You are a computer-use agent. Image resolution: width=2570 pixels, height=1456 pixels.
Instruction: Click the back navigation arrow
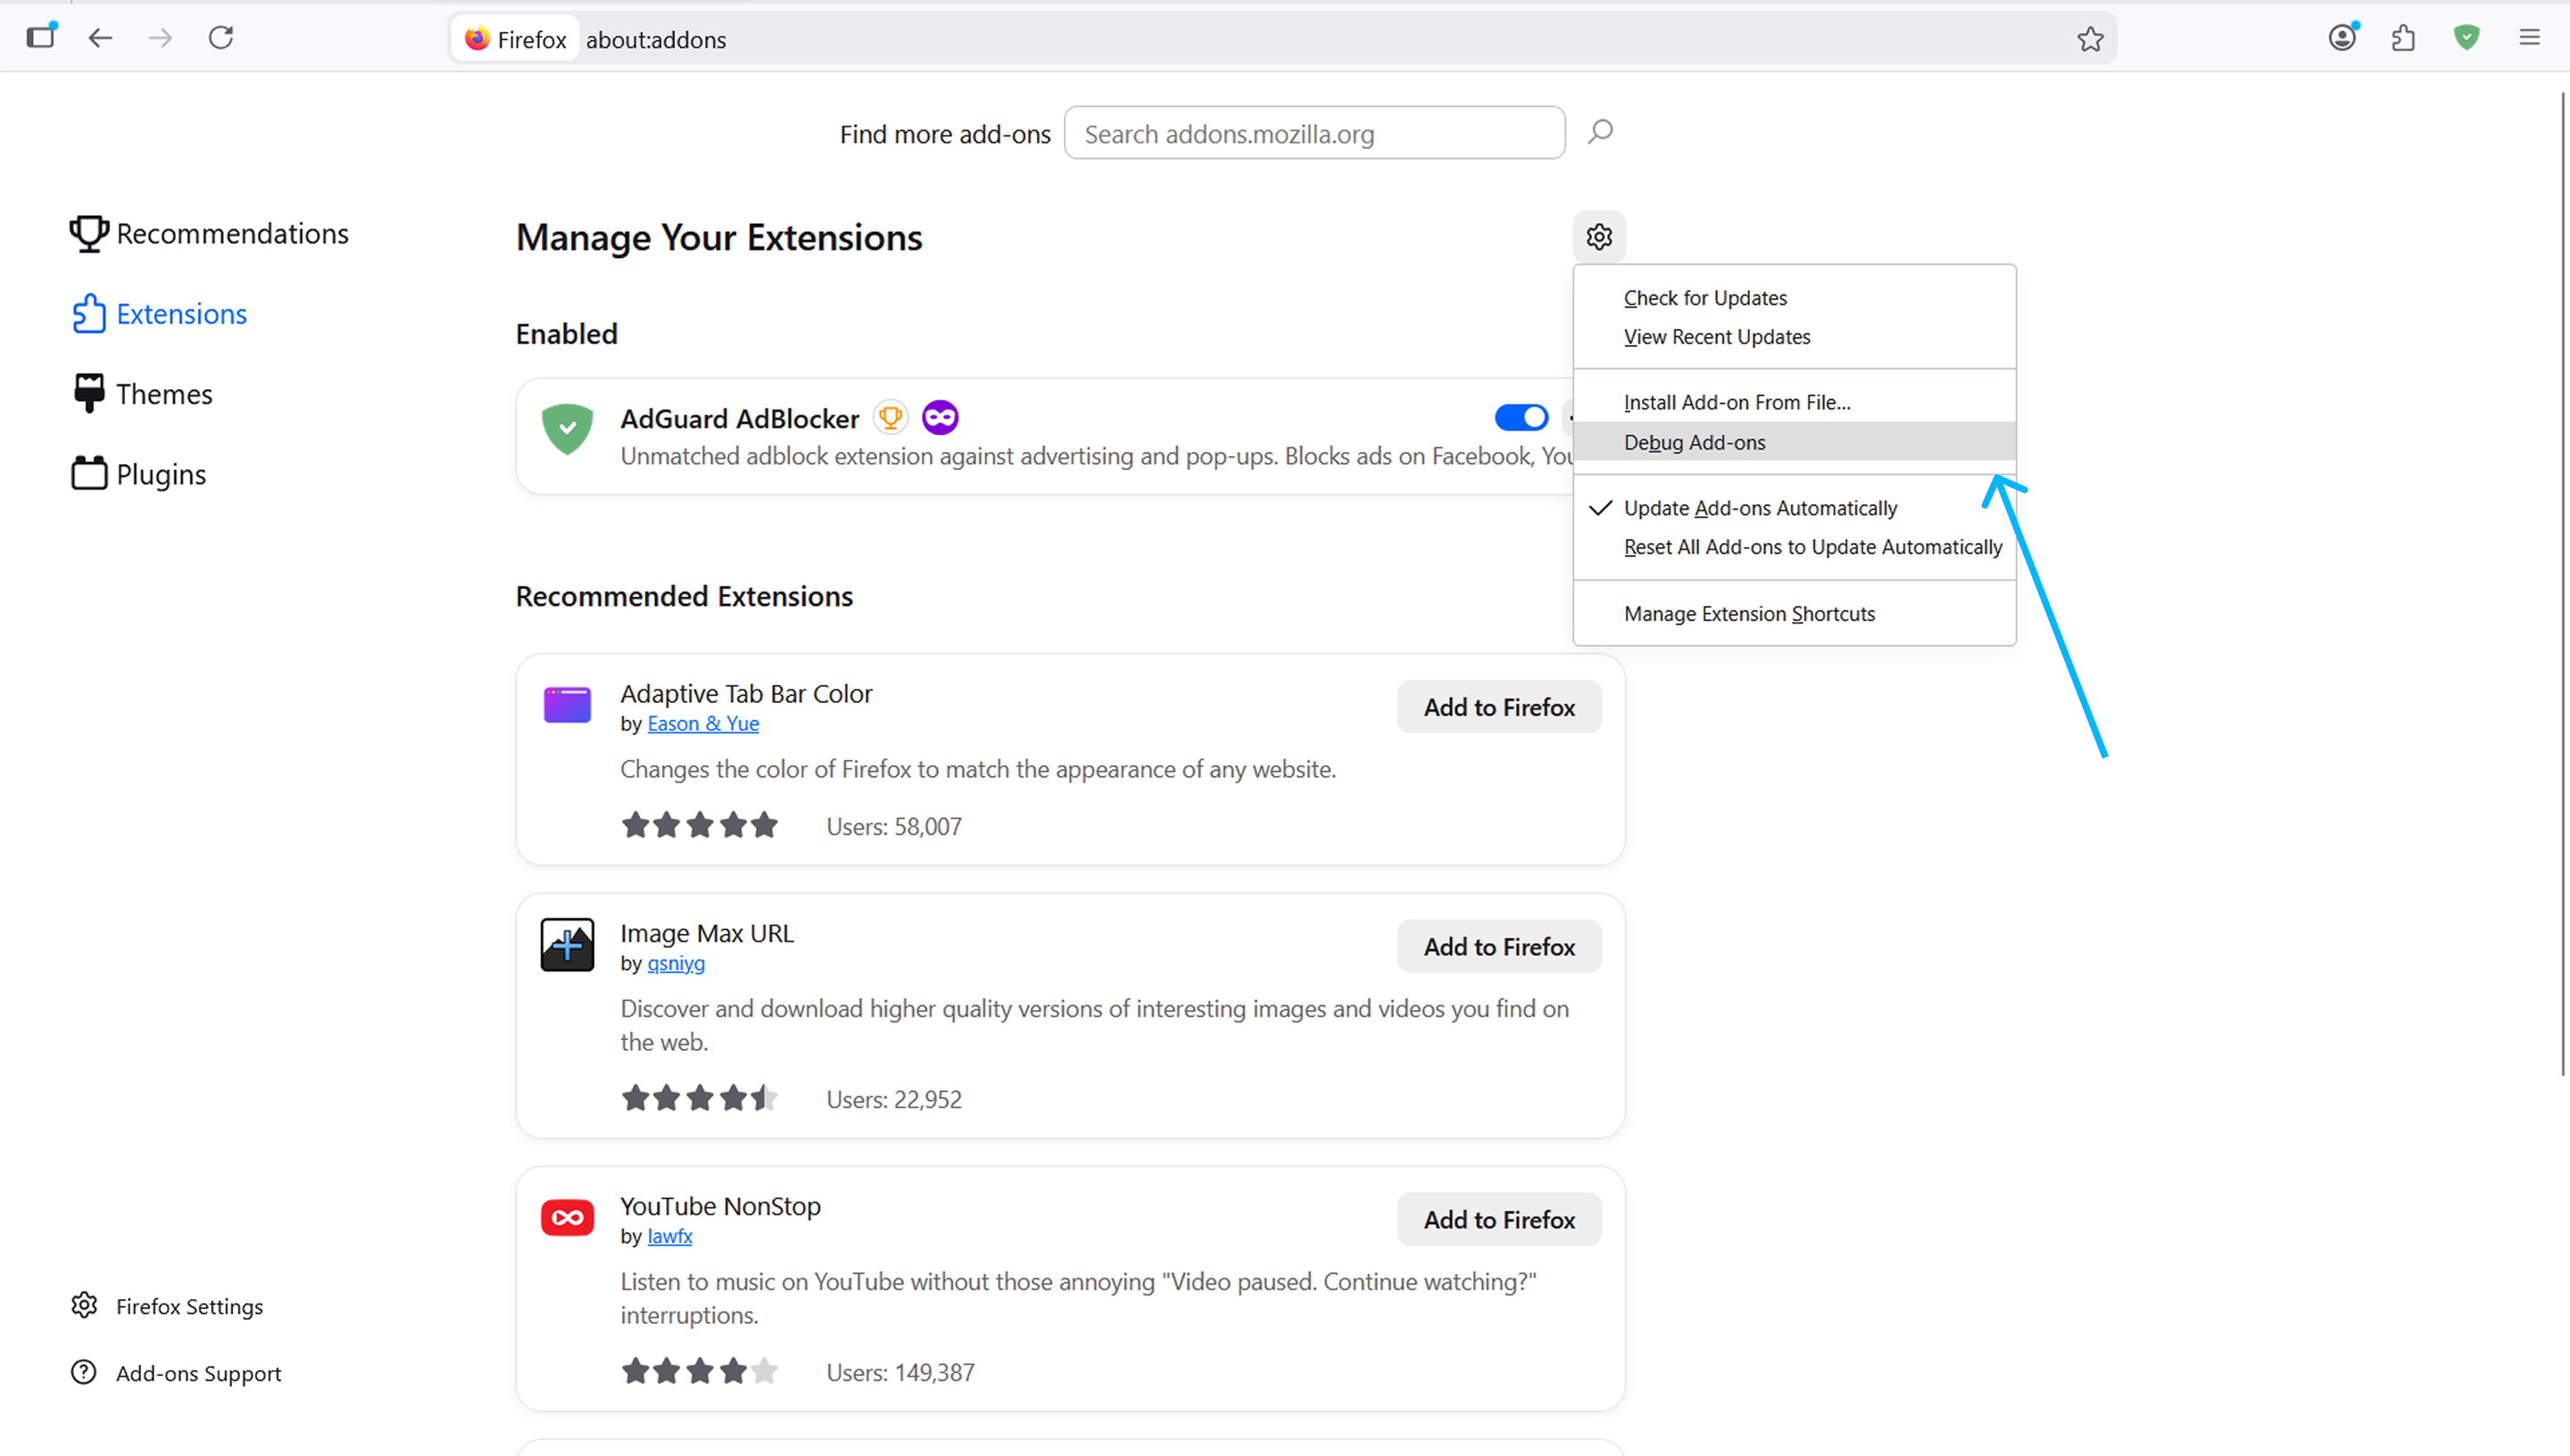(x=100, y=38)
